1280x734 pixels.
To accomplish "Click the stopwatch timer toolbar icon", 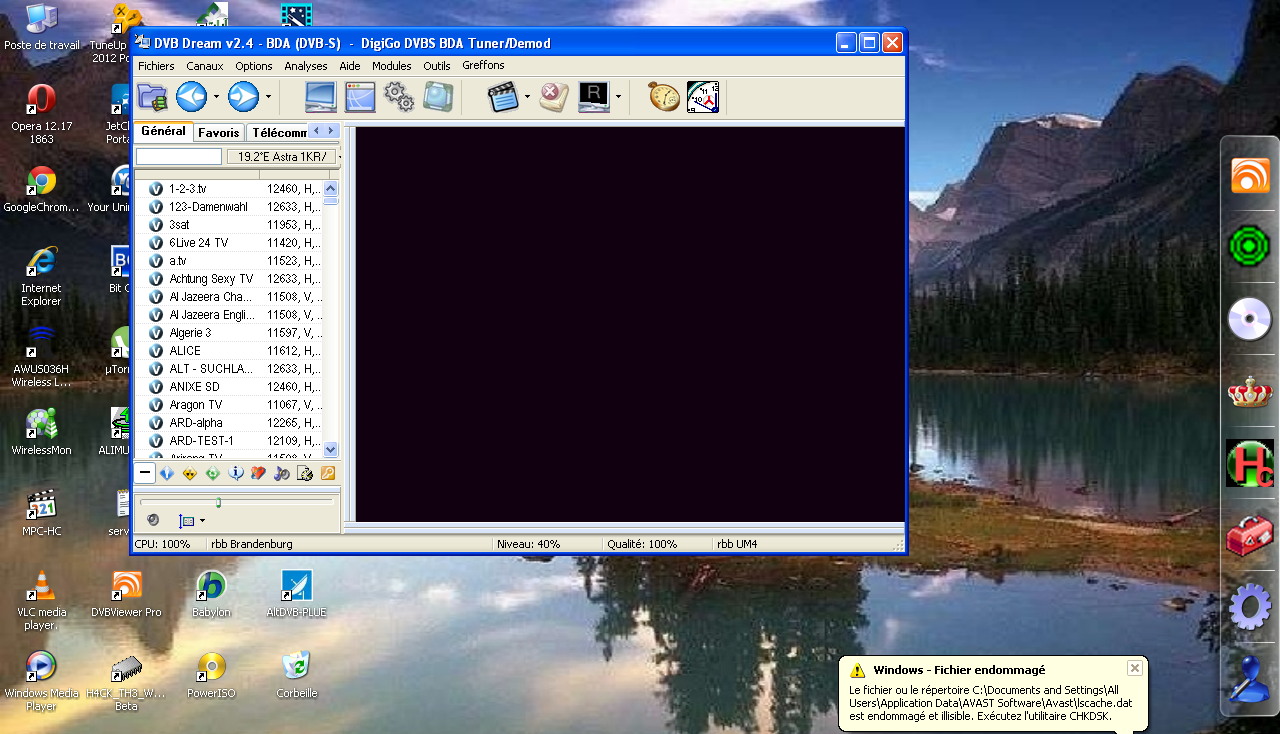I will point(663,97).
